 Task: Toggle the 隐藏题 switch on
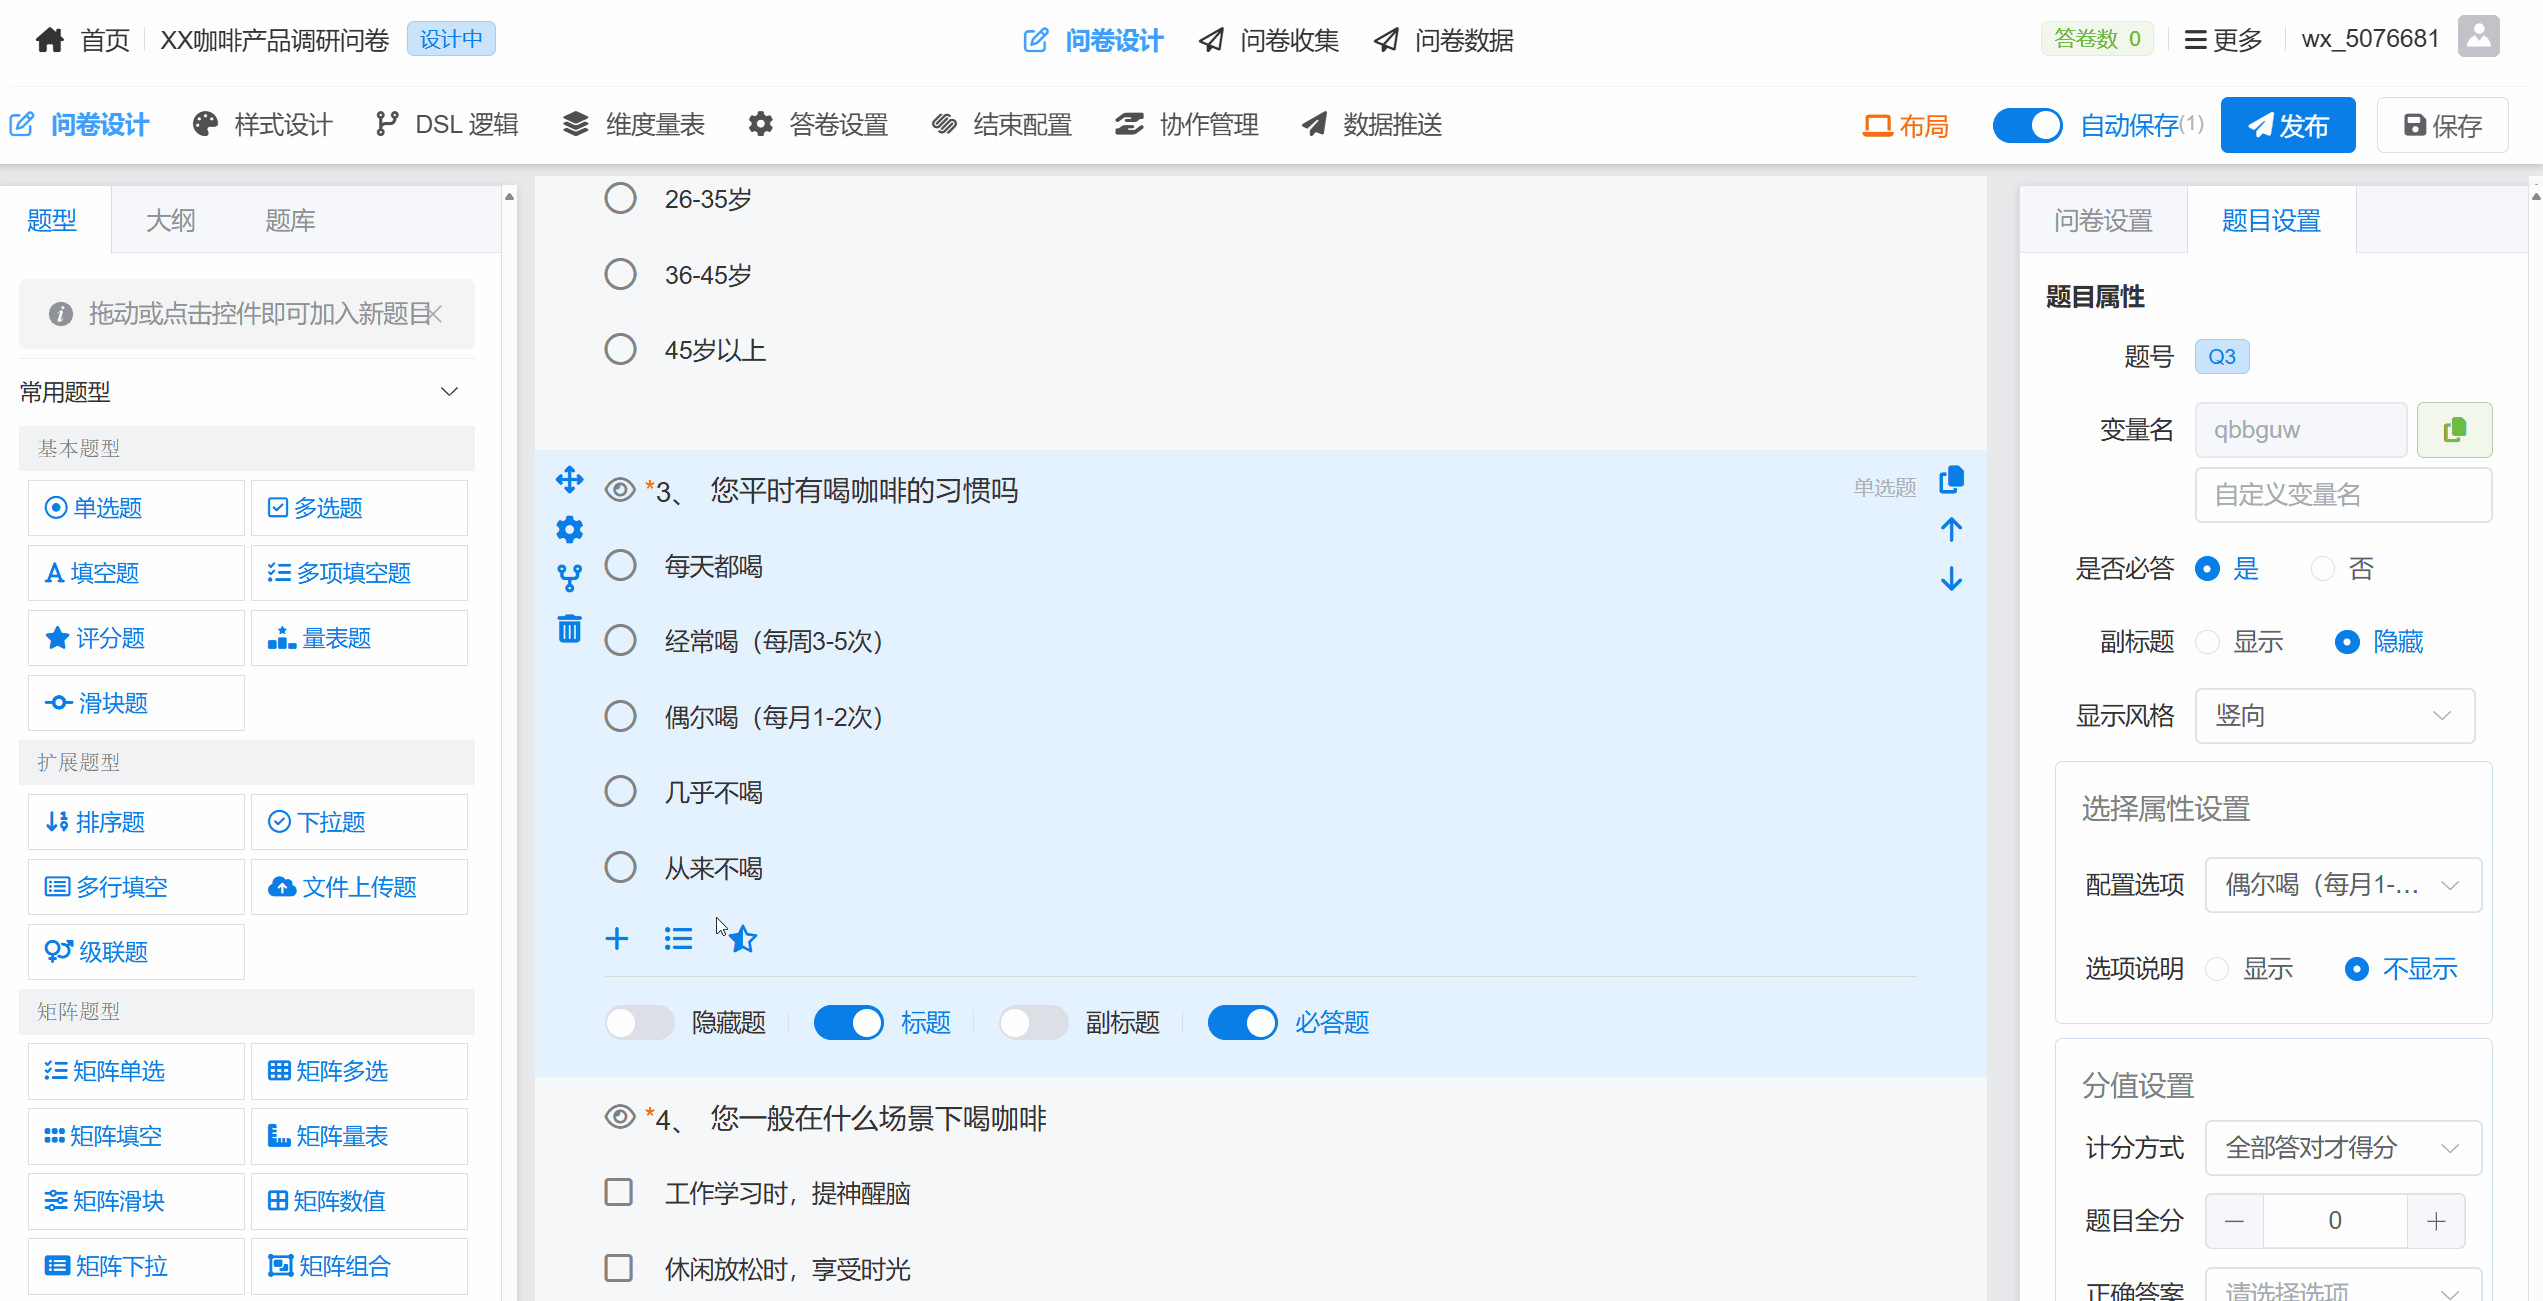click(x=640, y=1023)
